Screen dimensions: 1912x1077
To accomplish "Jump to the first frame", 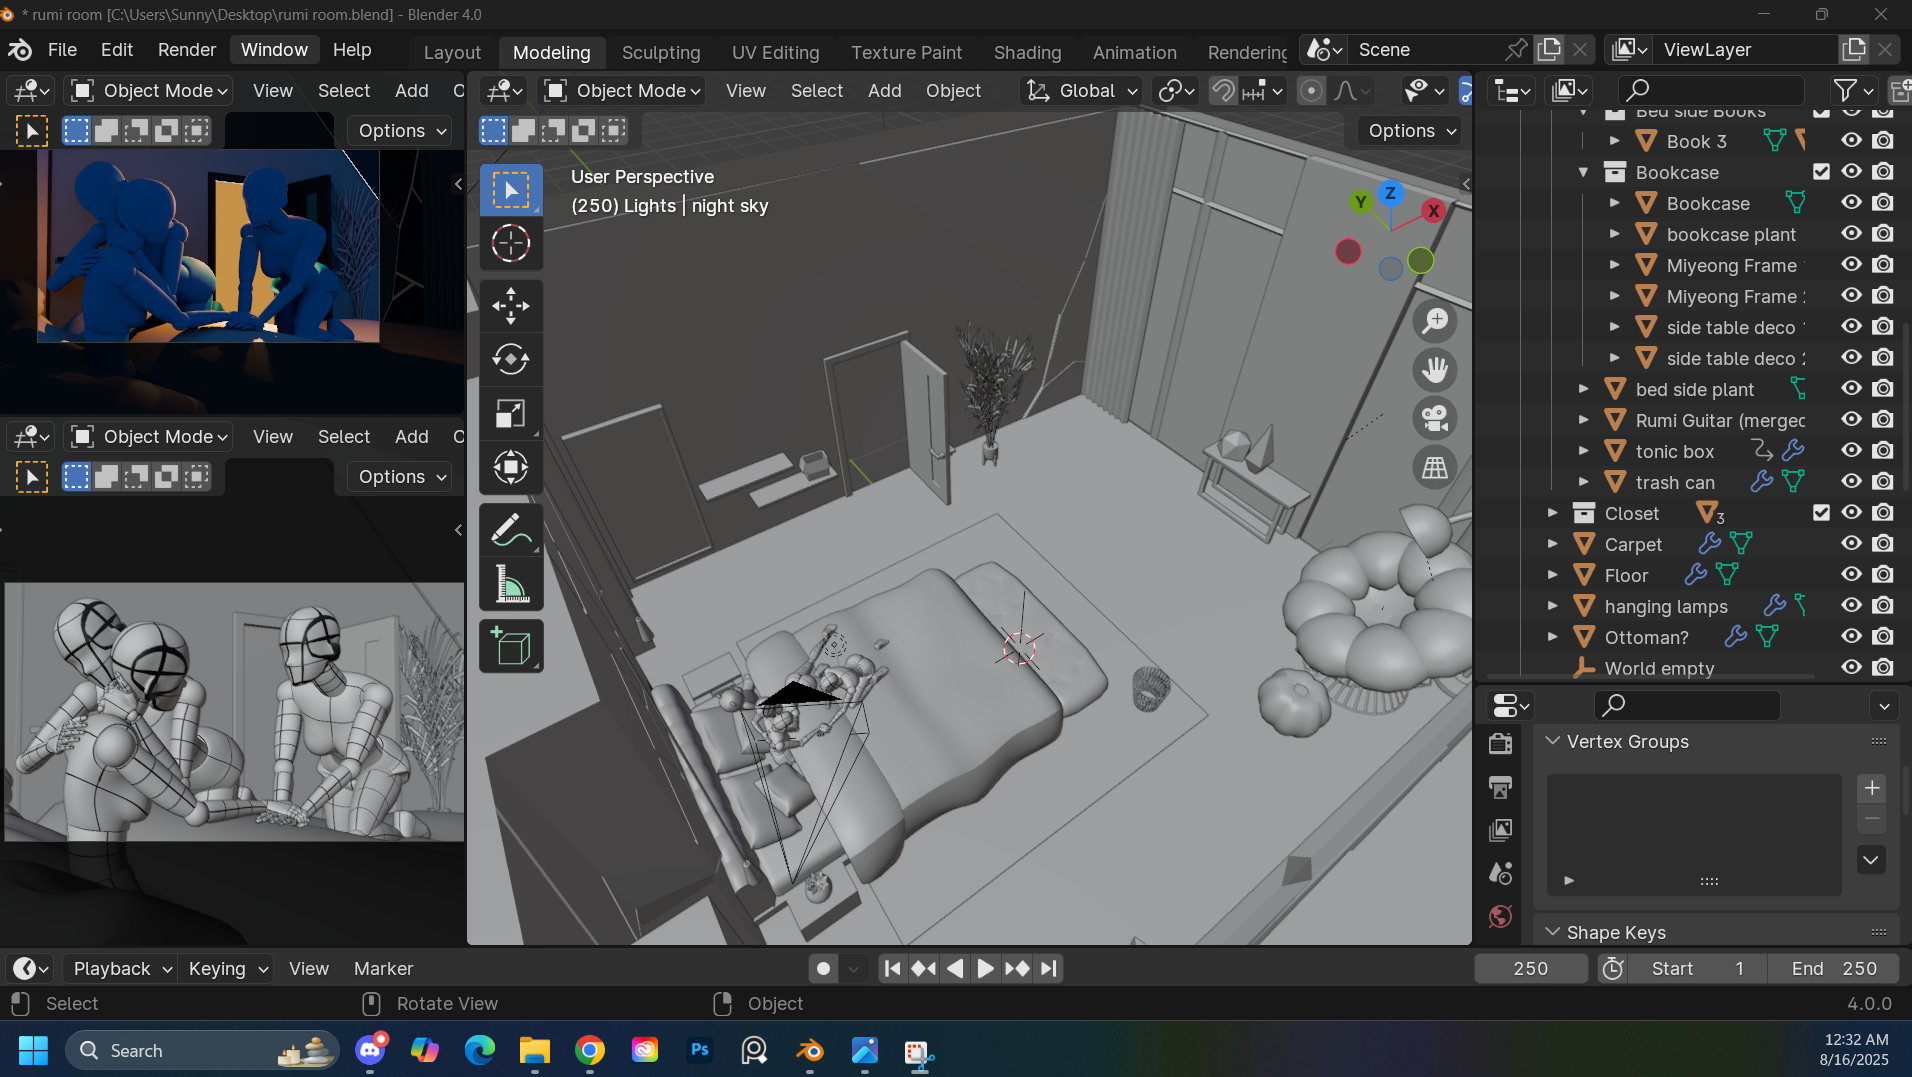I will (x=893, y=968).
